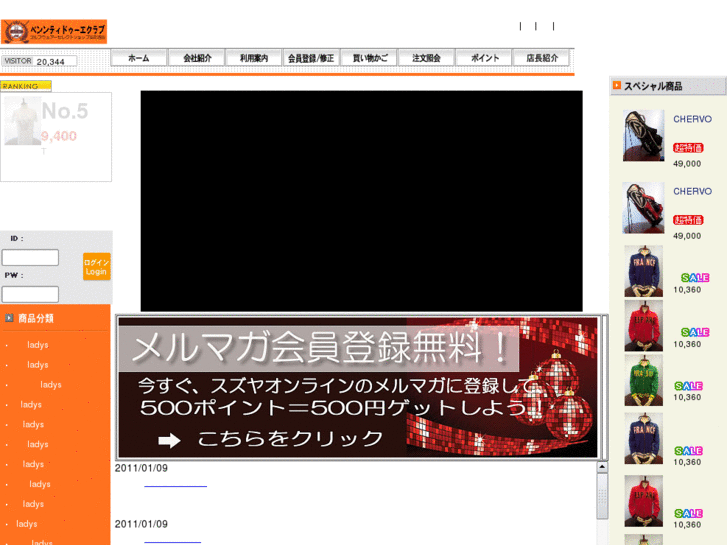Open the 会社紹介 menu tab
Screen dimensions: 727x545
click(197, 58)
